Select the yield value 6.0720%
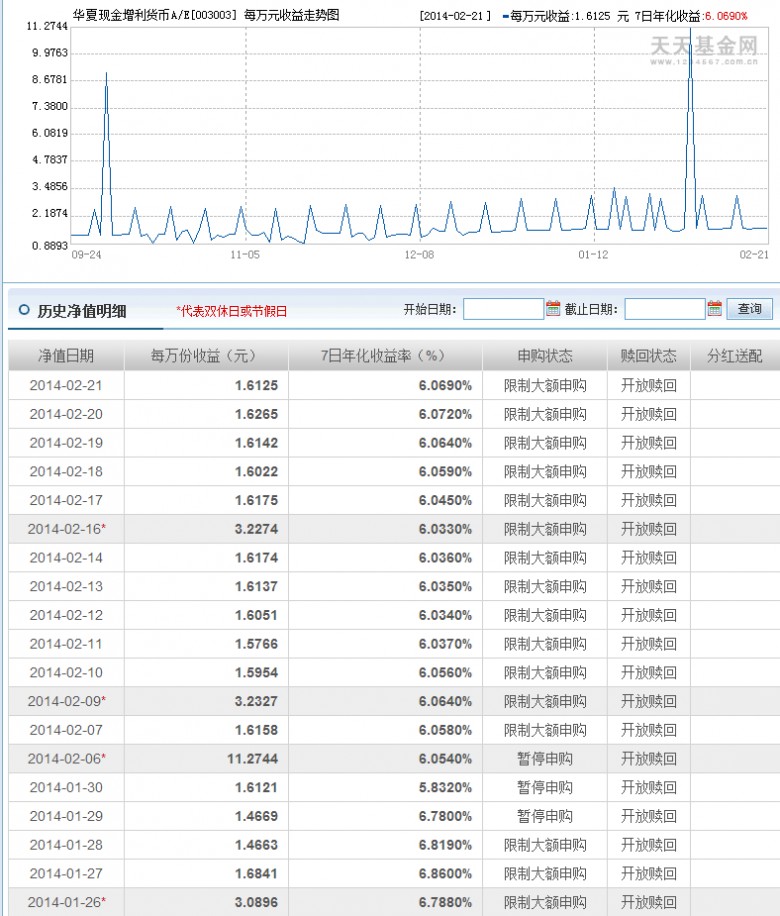Image resolution: width=780 pixels, height=916 pixels. pyautogui.click(x=445, y=414)
